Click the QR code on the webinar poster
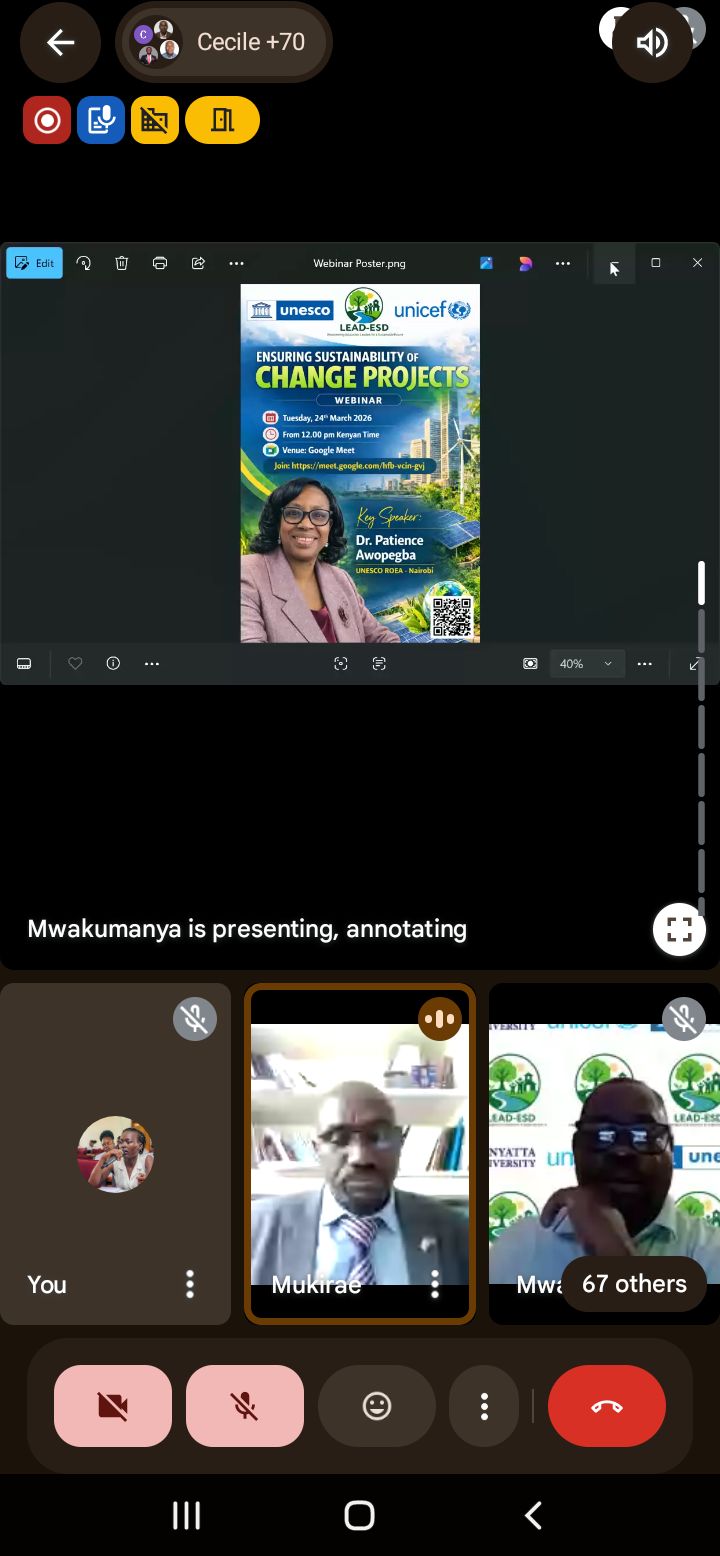 (x=452, y=617)
